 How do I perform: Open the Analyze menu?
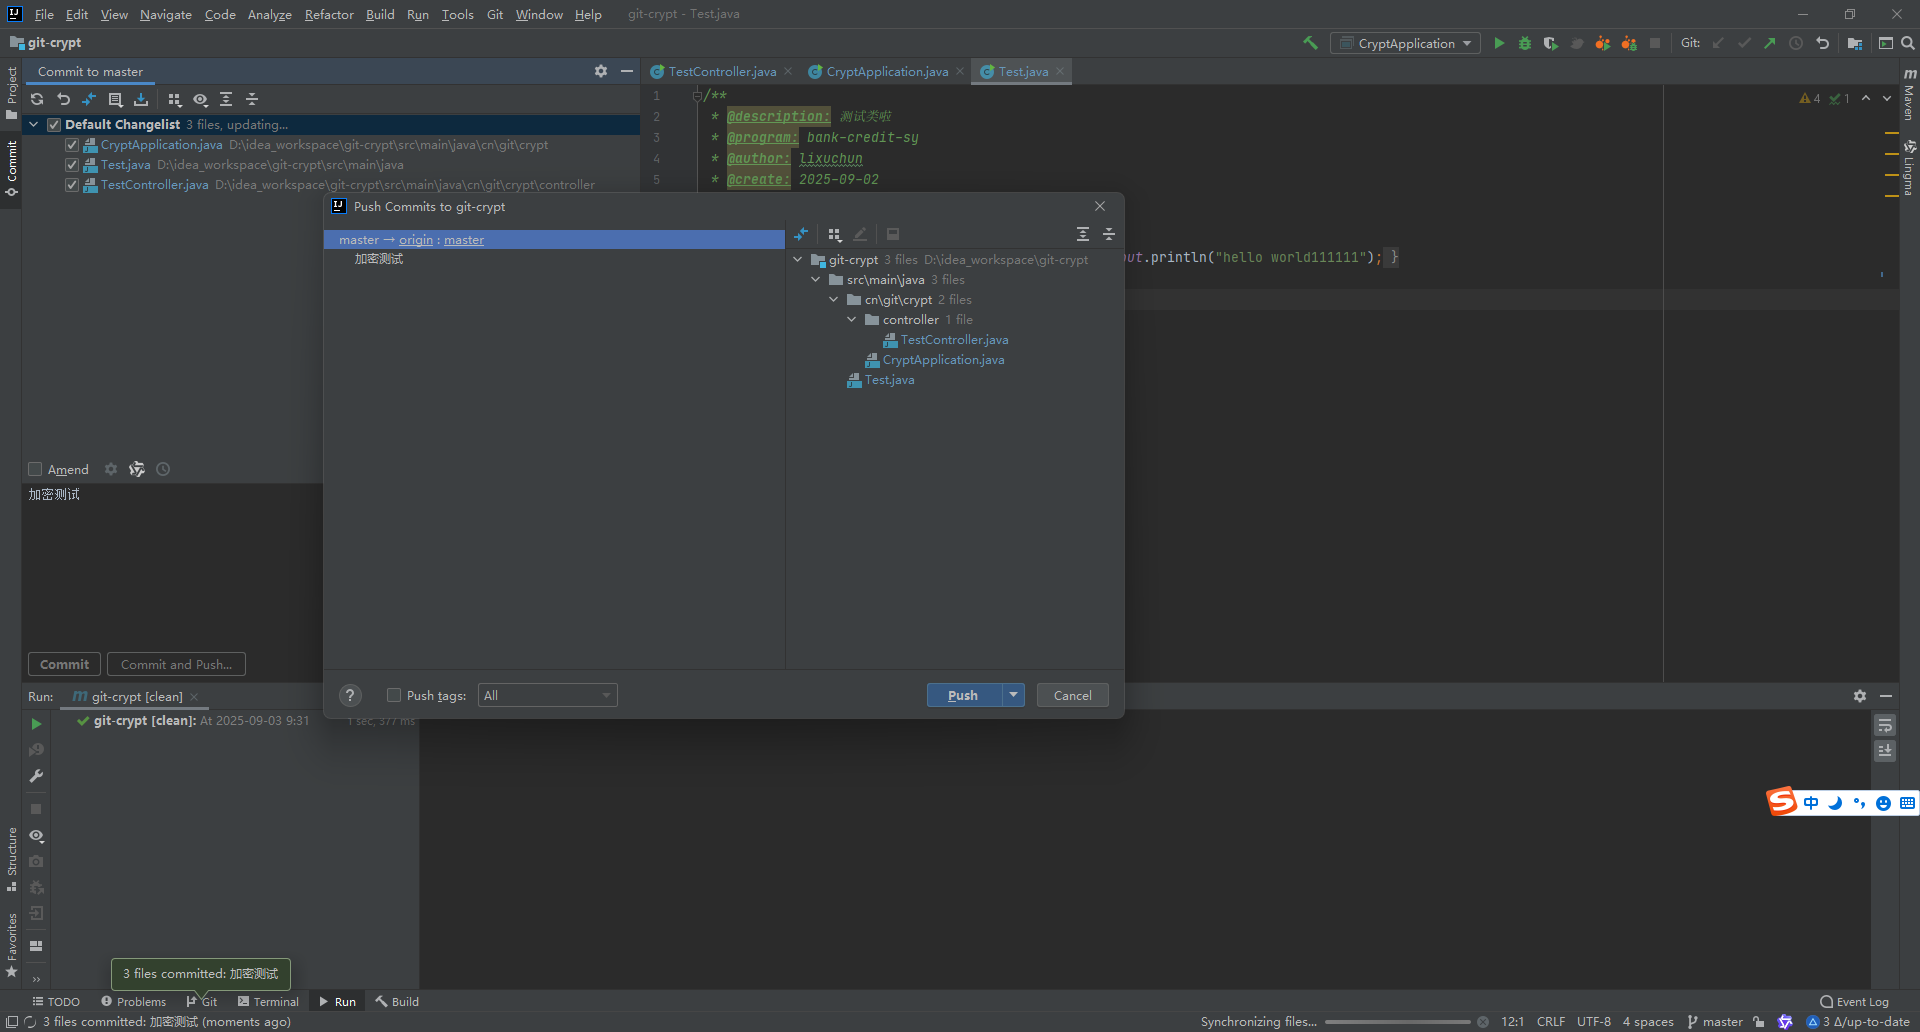pos(270,14)
